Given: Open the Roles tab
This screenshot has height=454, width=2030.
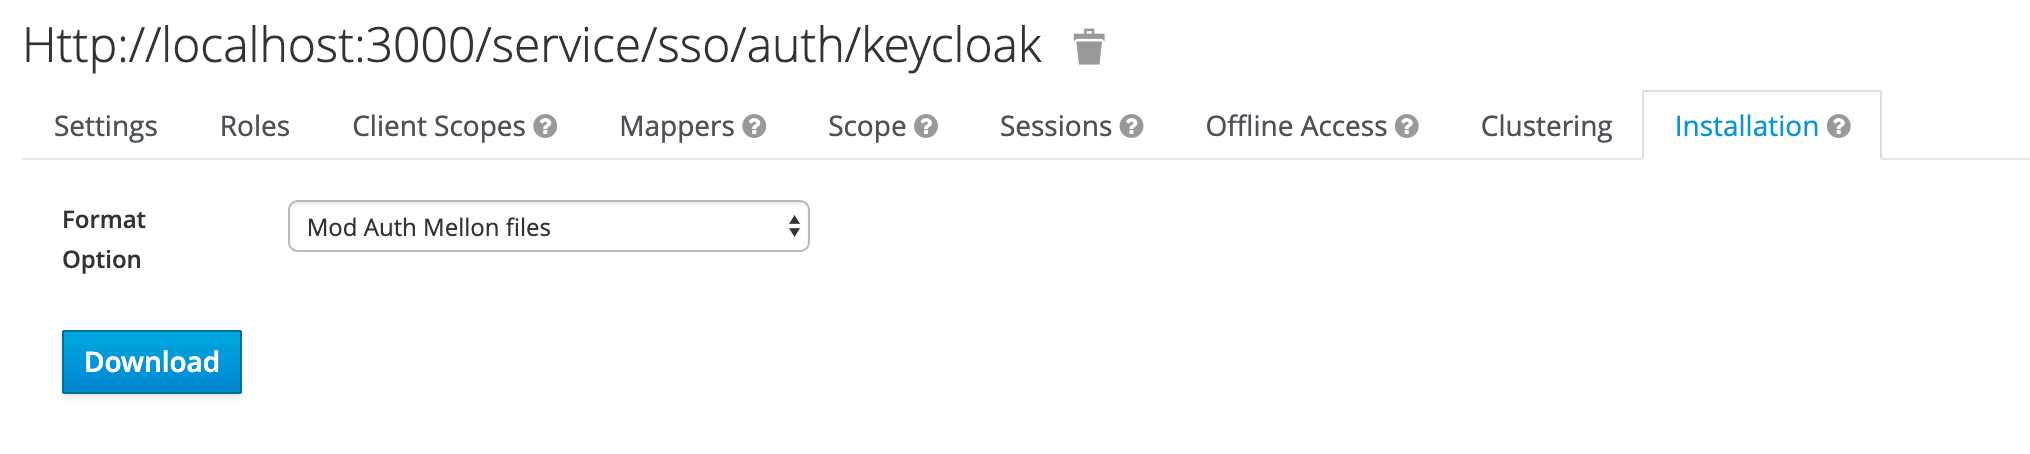Looking at the screenshot, I should coord(254,126).
